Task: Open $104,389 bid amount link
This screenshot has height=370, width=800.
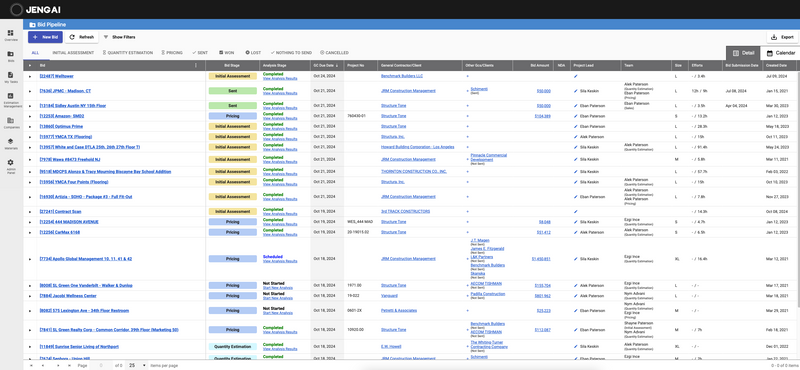Action: click(x=542, y=116)
